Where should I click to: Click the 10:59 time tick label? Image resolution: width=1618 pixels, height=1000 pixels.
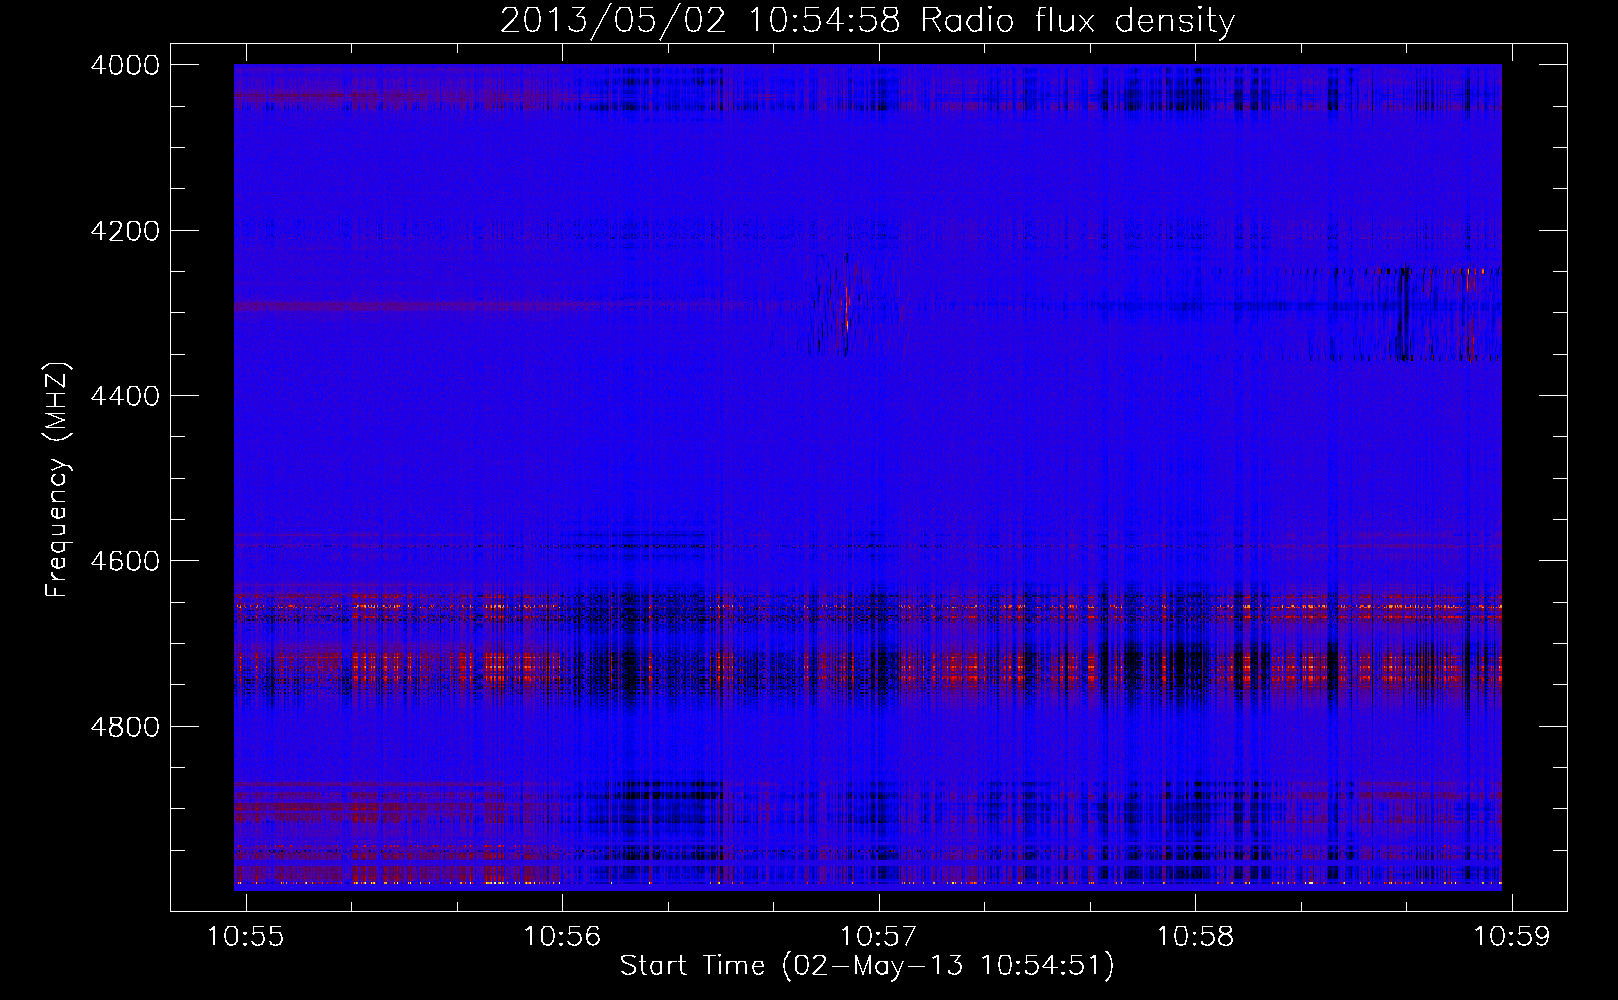1512,937
